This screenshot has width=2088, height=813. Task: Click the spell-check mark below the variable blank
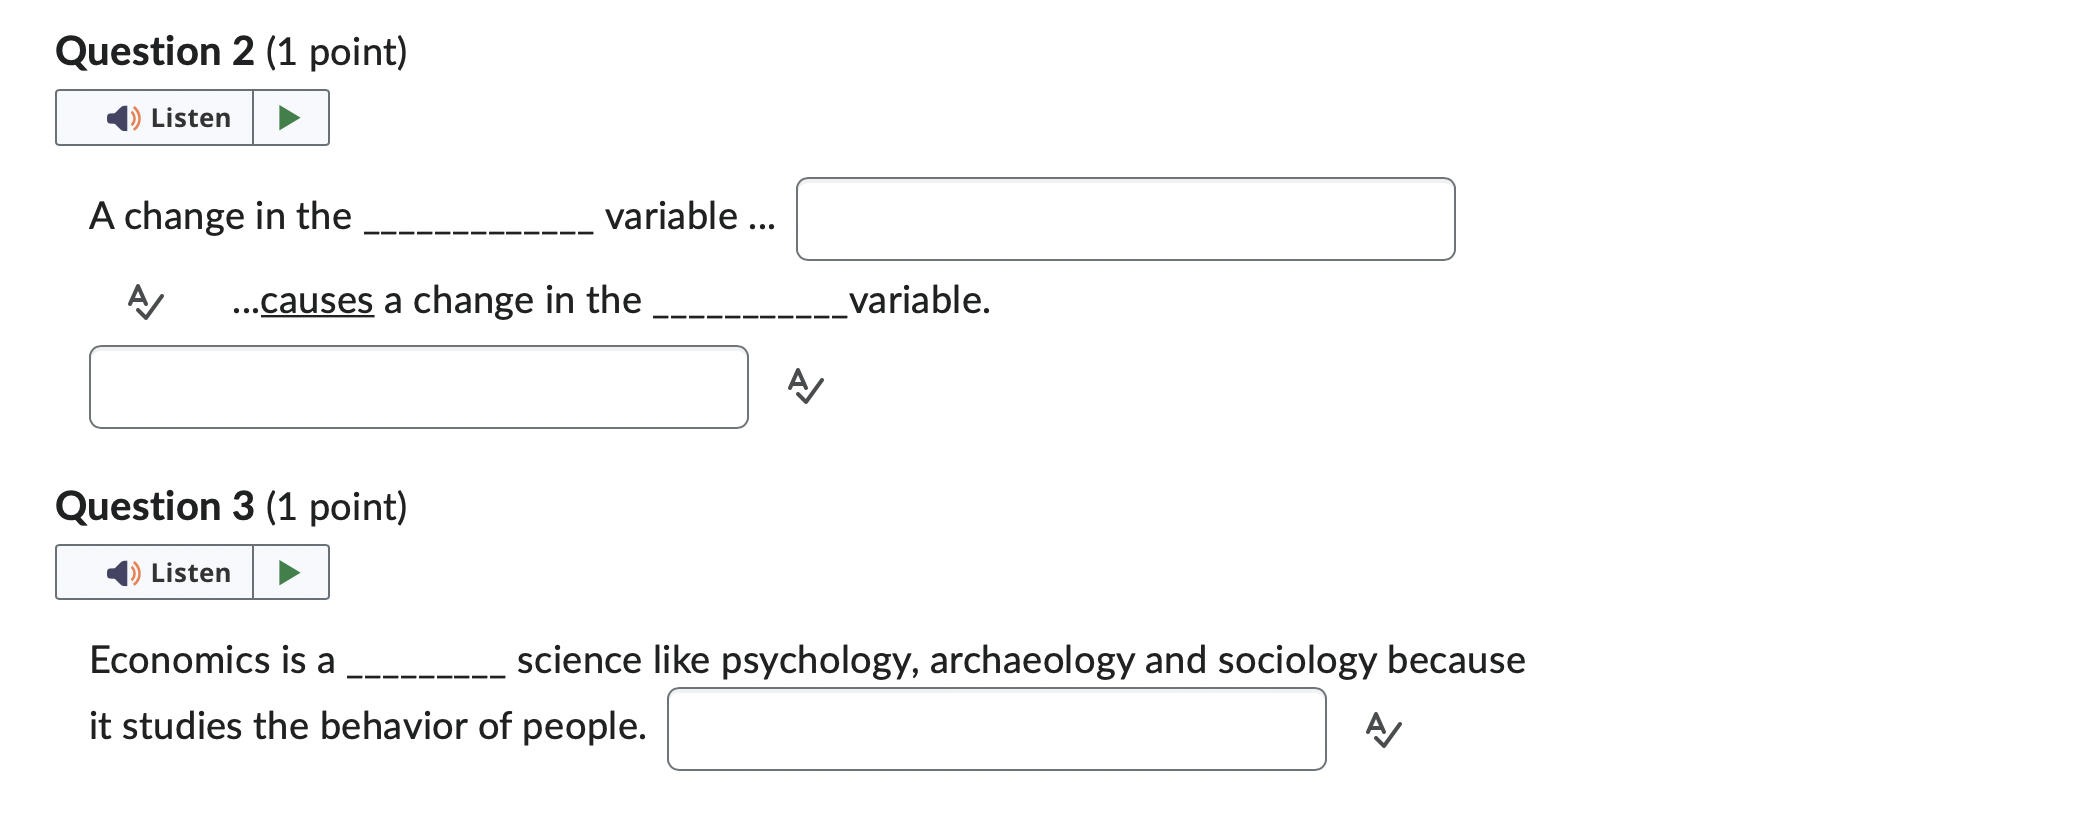(144, 303)
